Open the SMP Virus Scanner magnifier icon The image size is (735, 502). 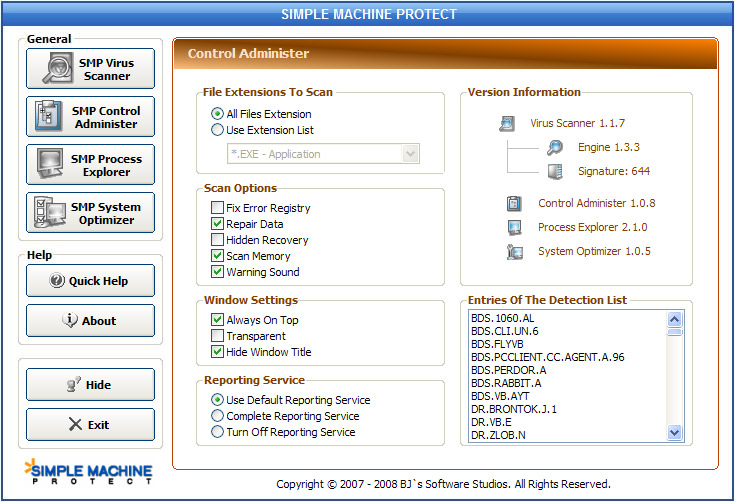58,68
